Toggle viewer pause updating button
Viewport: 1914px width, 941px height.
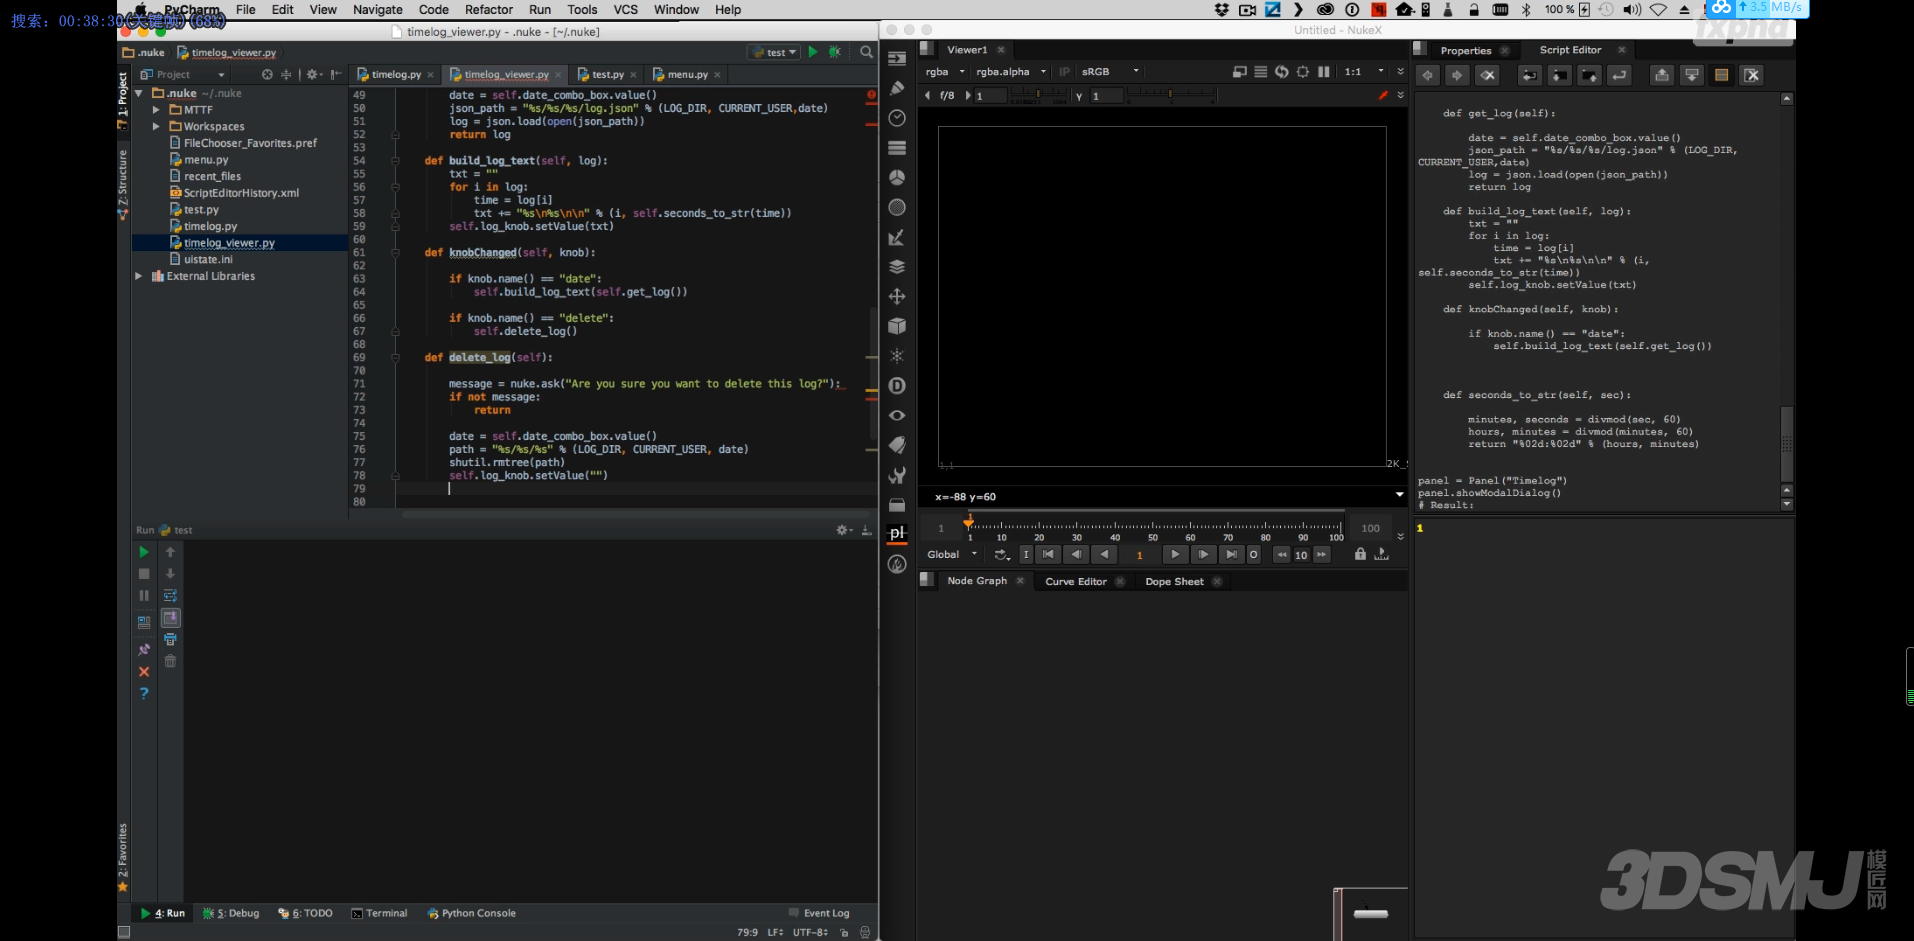coord(1324,72)
